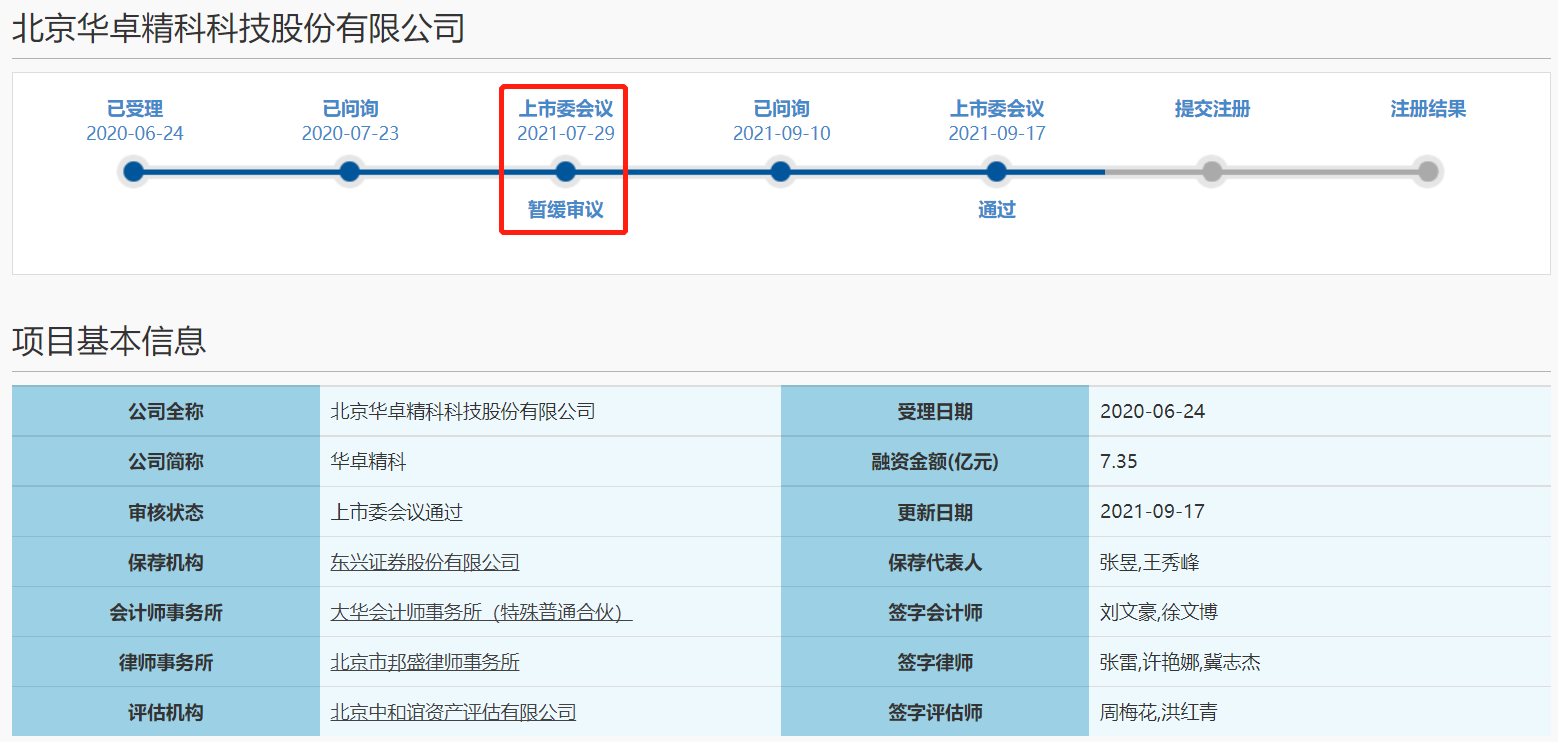This screenshot has height=742, width=1558.
Task: Click the 2021-07-29 上市委会议 timeline dot
Action: [565, 172]
